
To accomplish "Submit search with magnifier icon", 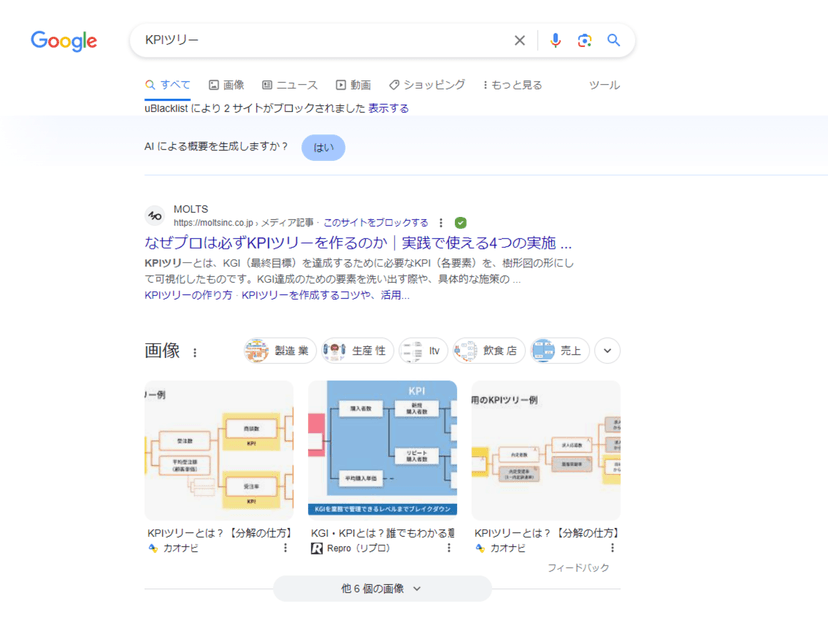I will [613, 40].
